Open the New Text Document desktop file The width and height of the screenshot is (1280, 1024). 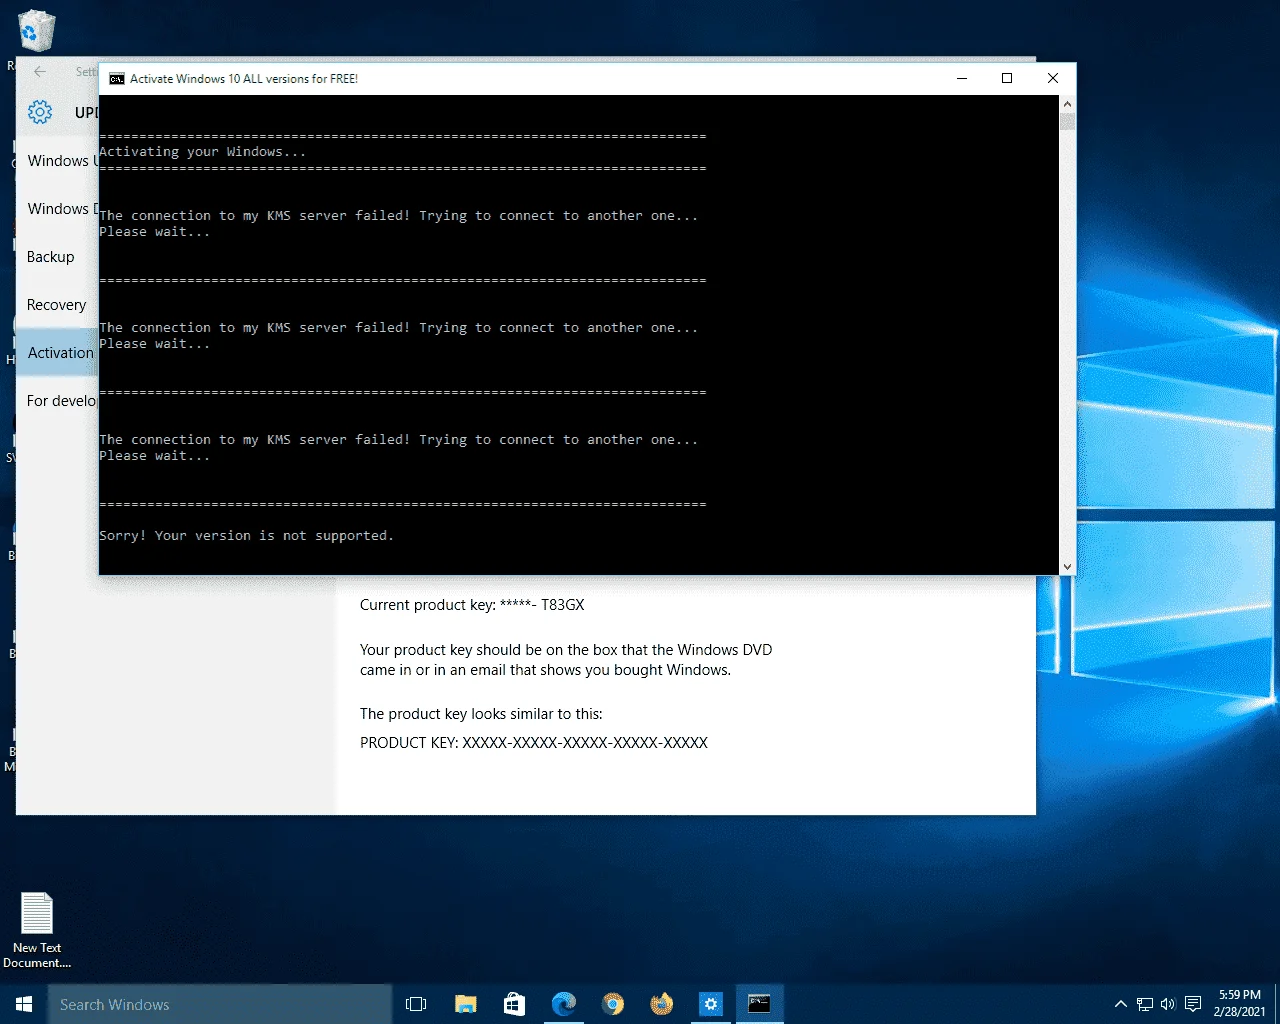(x=37, y=930)
